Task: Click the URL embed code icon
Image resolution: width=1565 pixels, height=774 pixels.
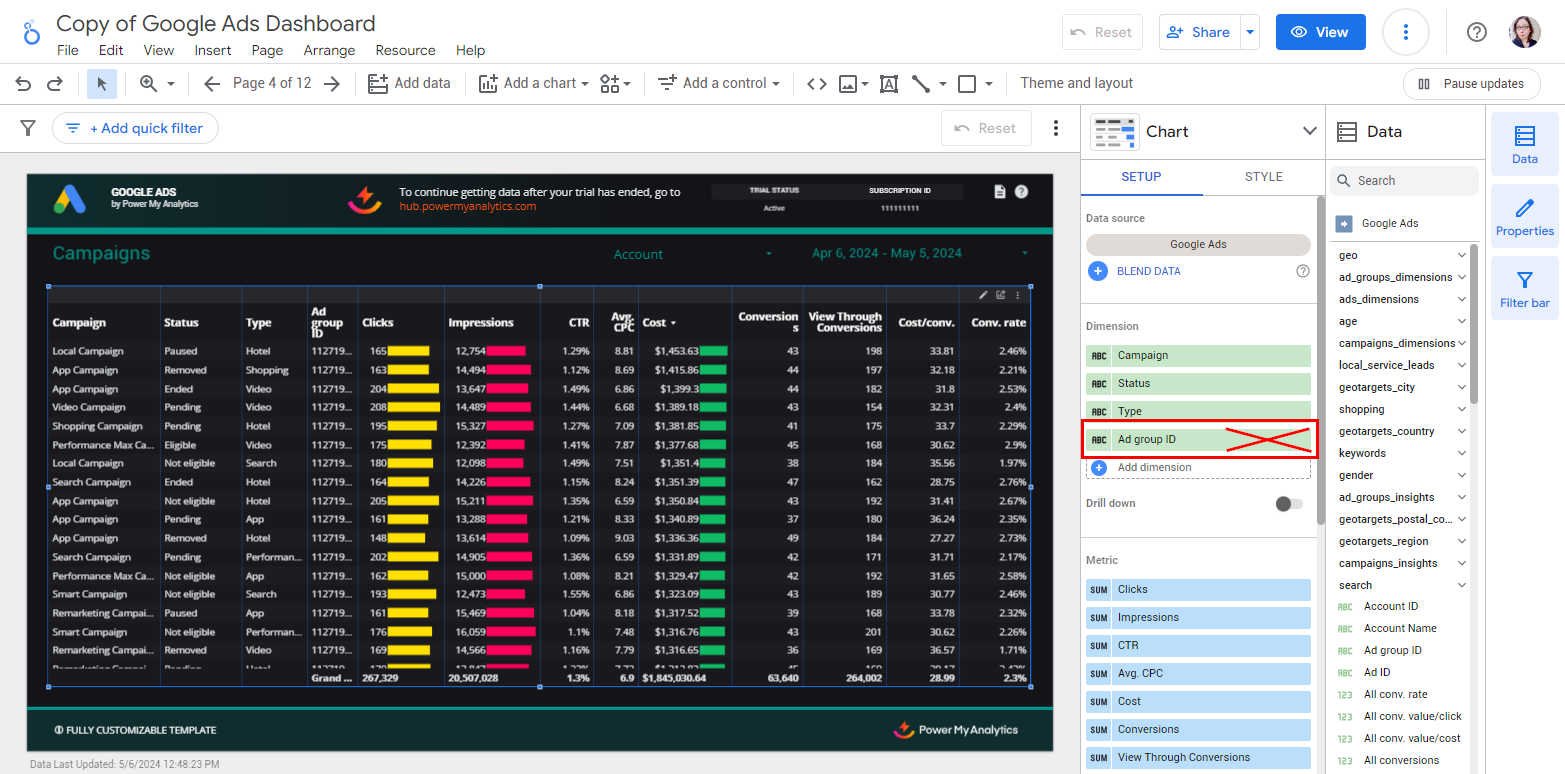Action: [x=816, y=84]
